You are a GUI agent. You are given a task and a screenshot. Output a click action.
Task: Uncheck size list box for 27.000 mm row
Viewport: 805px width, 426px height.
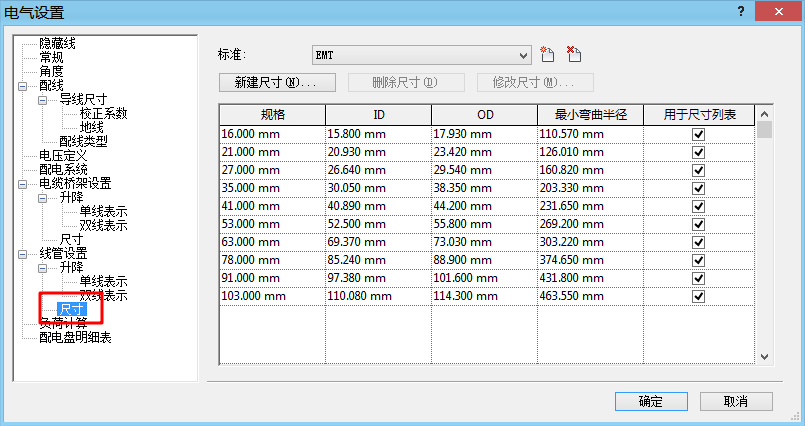pos(698,170)
